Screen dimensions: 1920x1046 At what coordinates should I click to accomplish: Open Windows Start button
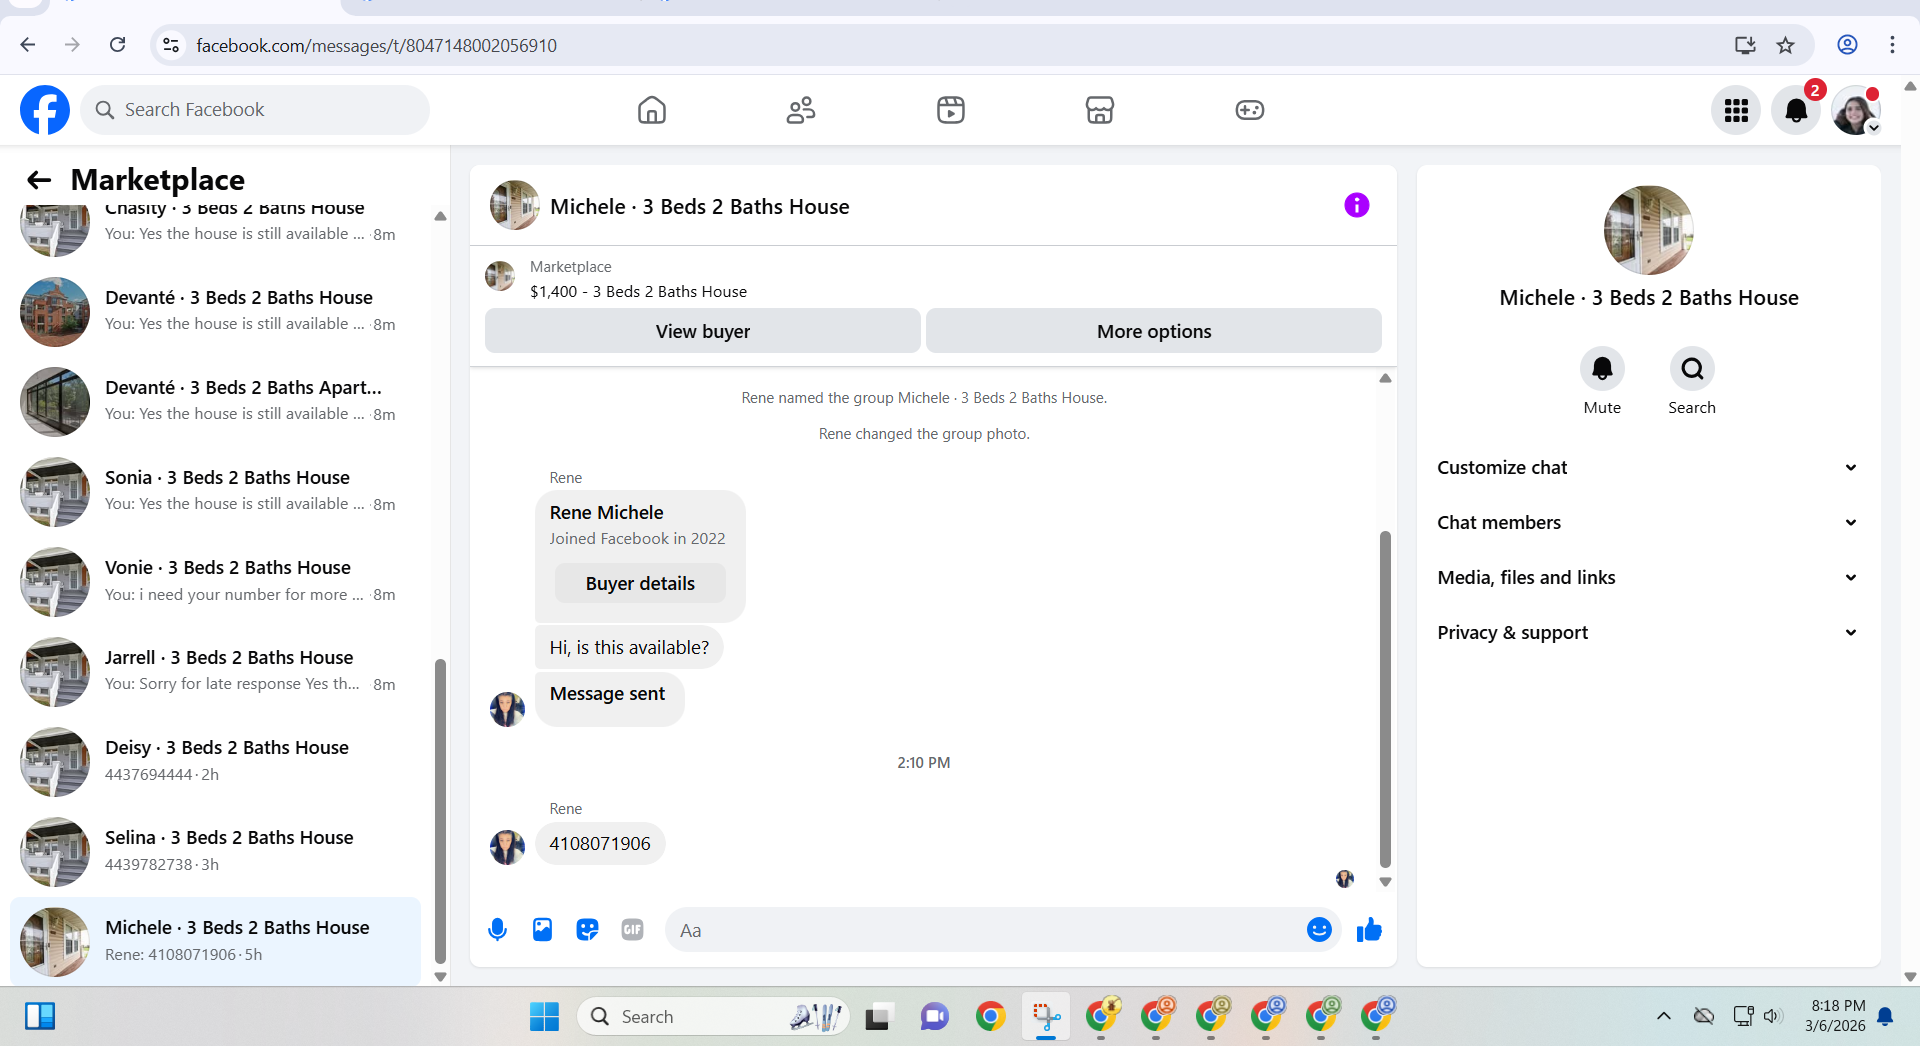pos(544,1016)
